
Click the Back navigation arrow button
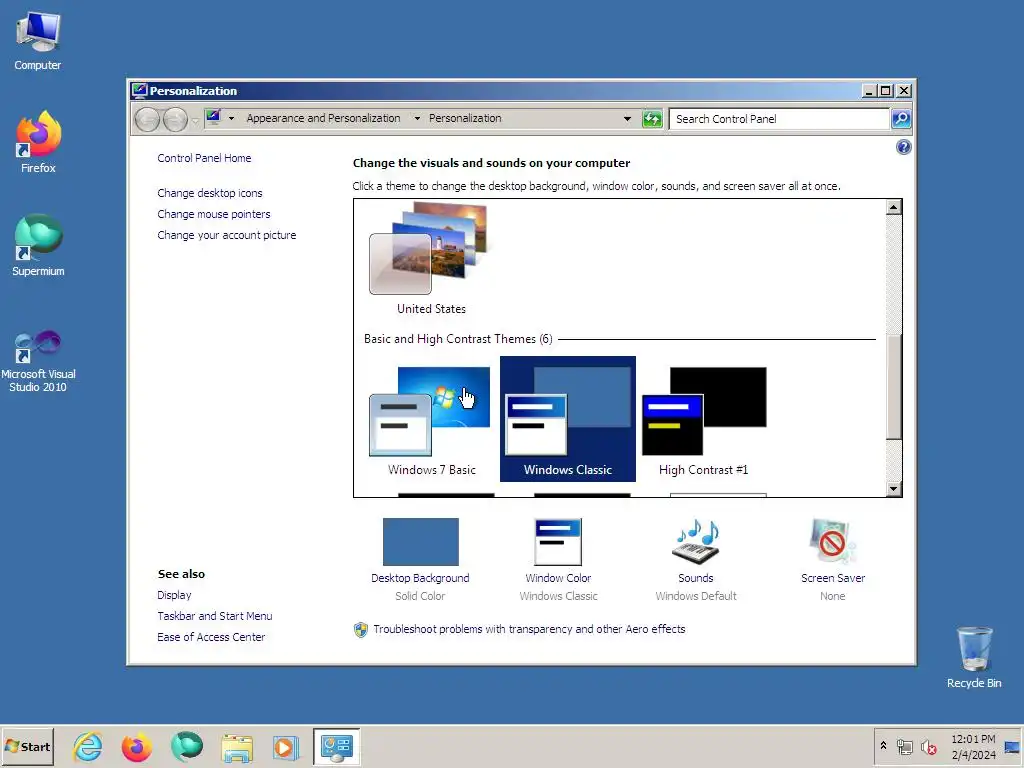(x=148, y=120)
